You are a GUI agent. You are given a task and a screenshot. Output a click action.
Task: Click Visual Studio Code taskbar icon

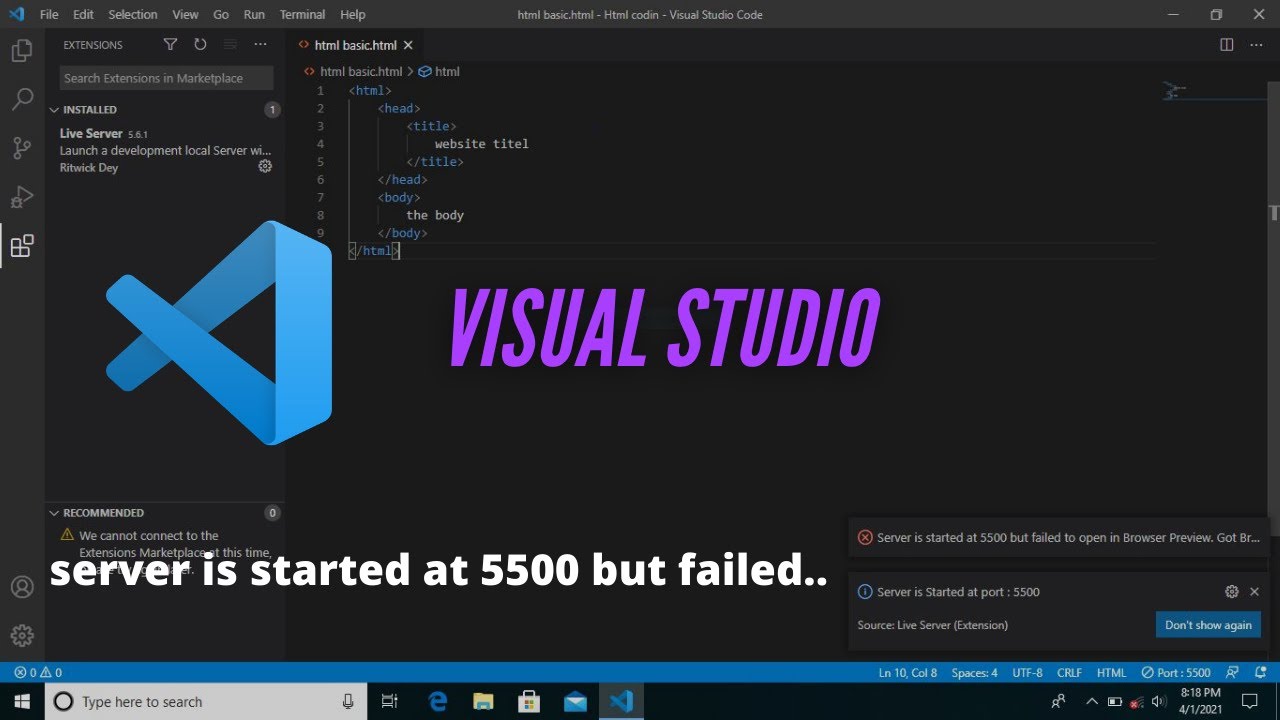pos(622,701)
